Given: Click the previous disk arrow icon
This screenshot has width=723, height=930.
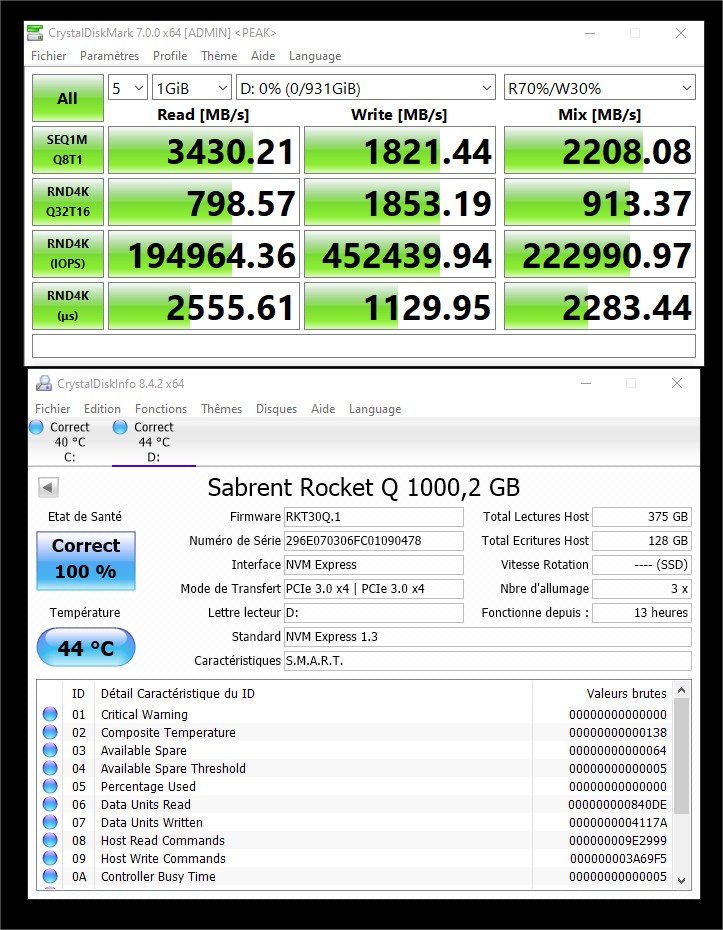Looking at the screenshot, I should [48, 488].
